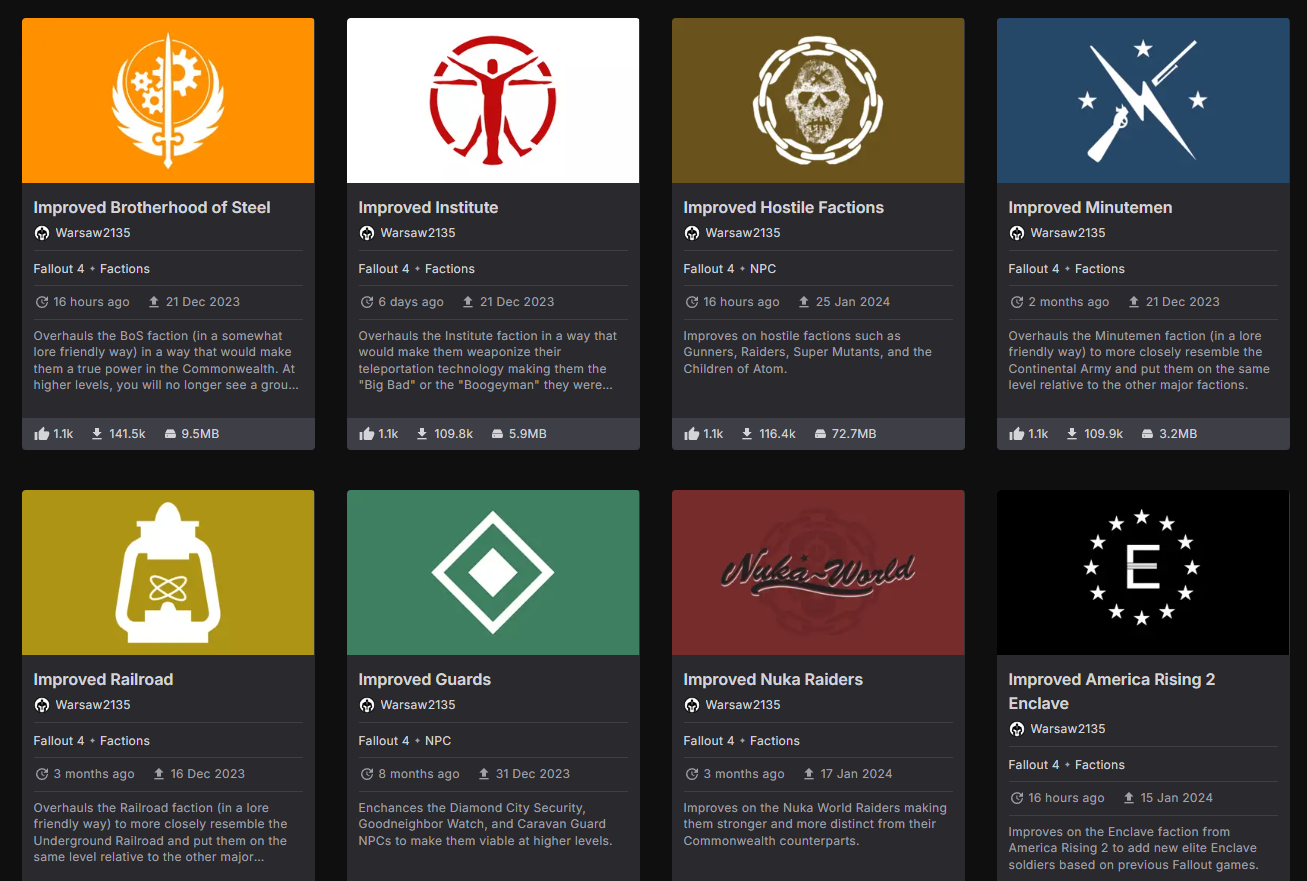Click the '8 months ago' updated text
The image size is (1307, 881).
click(419, 774)
